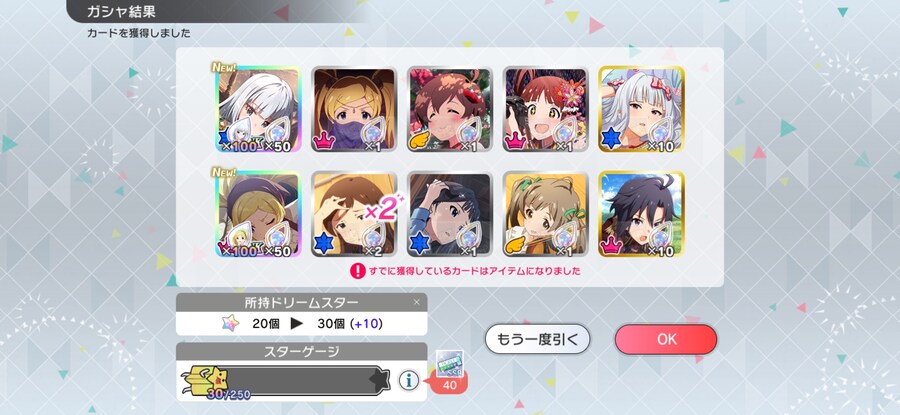This screenshot has width=900, height=415.
Task: Click the ガシャ結果 header title
Action: point(121,11)
